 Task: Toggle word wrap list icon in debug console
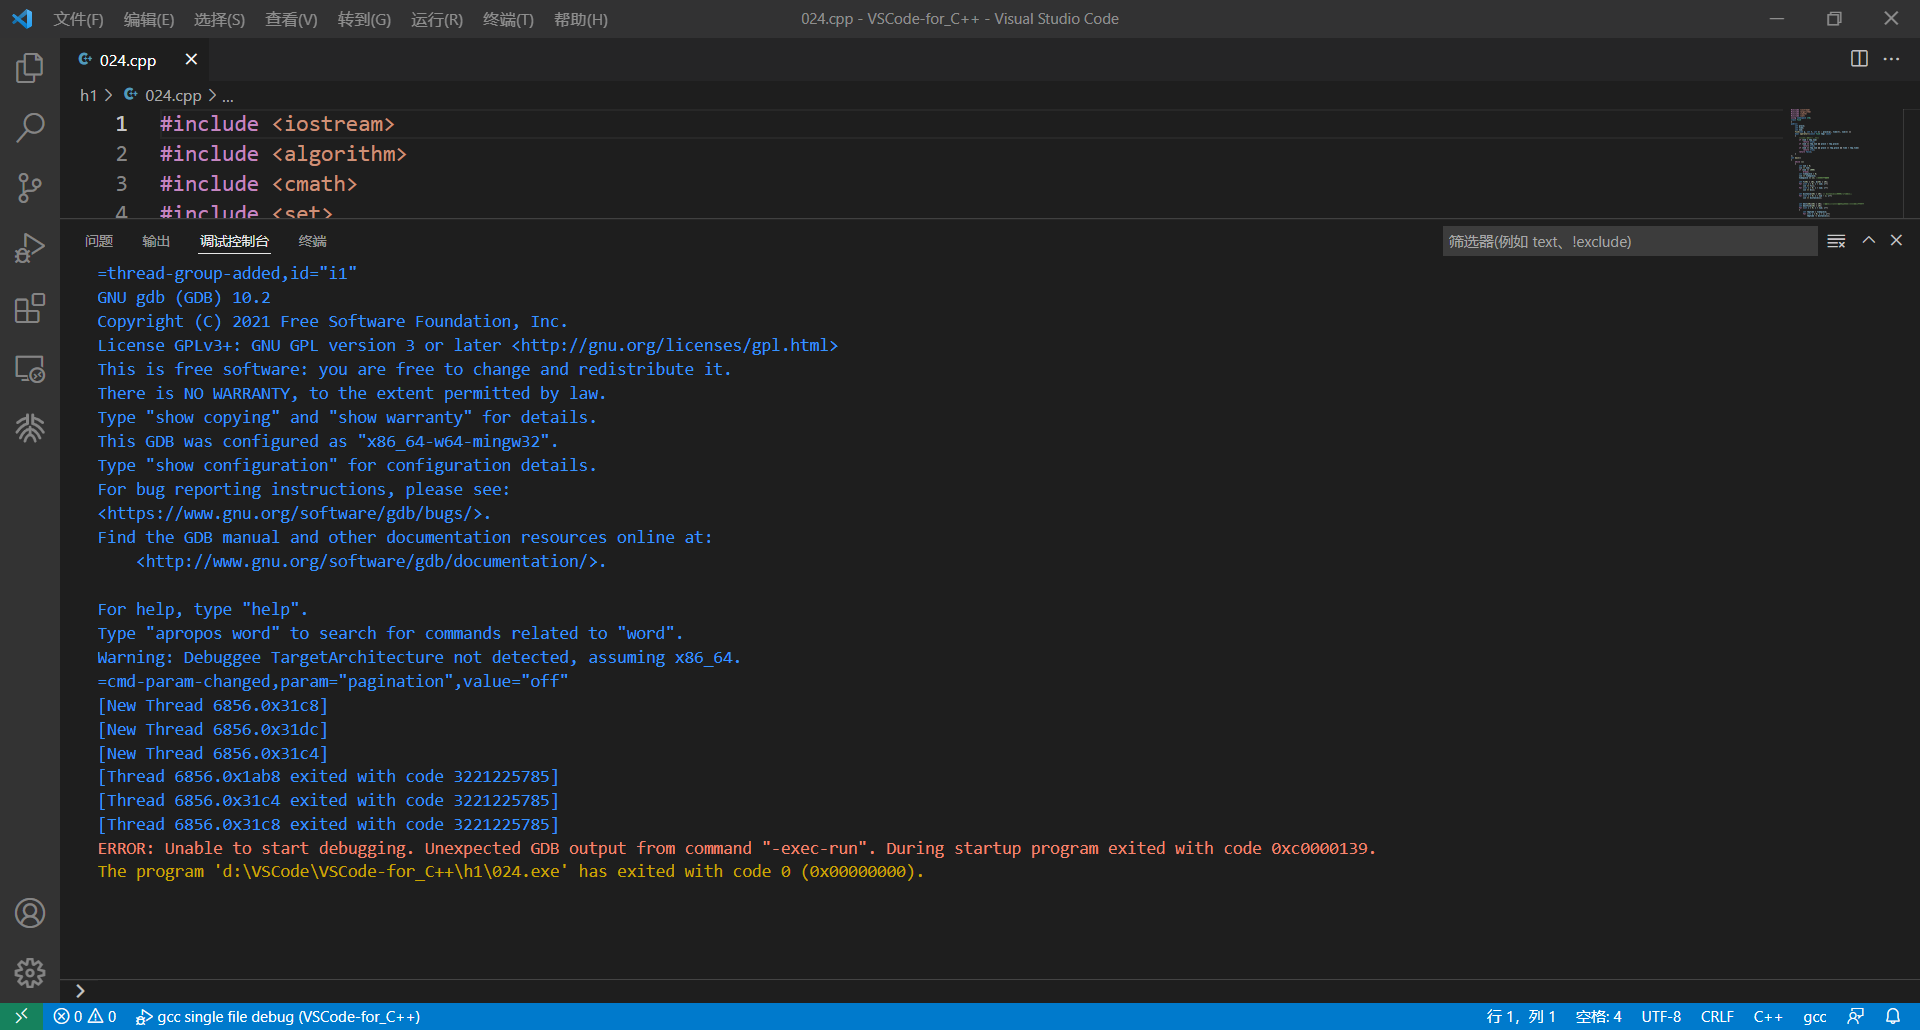pos(1837,241)
